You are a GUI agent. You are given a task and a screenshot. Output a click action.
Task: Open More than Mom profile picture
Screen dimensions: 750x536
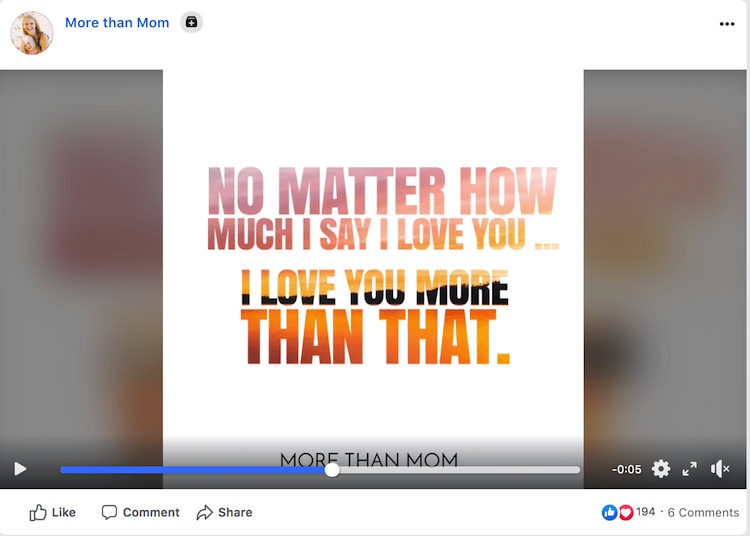(32, 33)
